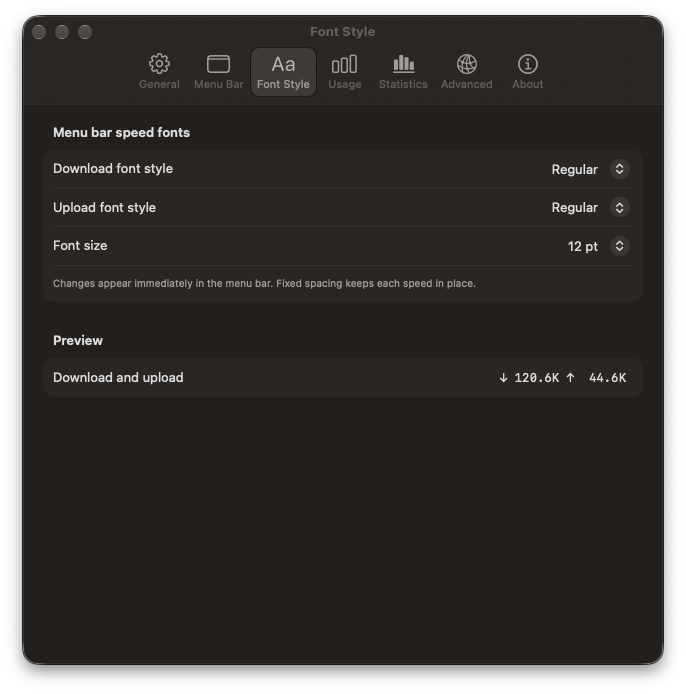The height and width of the screenshot is (694, 686).
Task: Open the General tab gear icon
Action: tap(159, 64)
